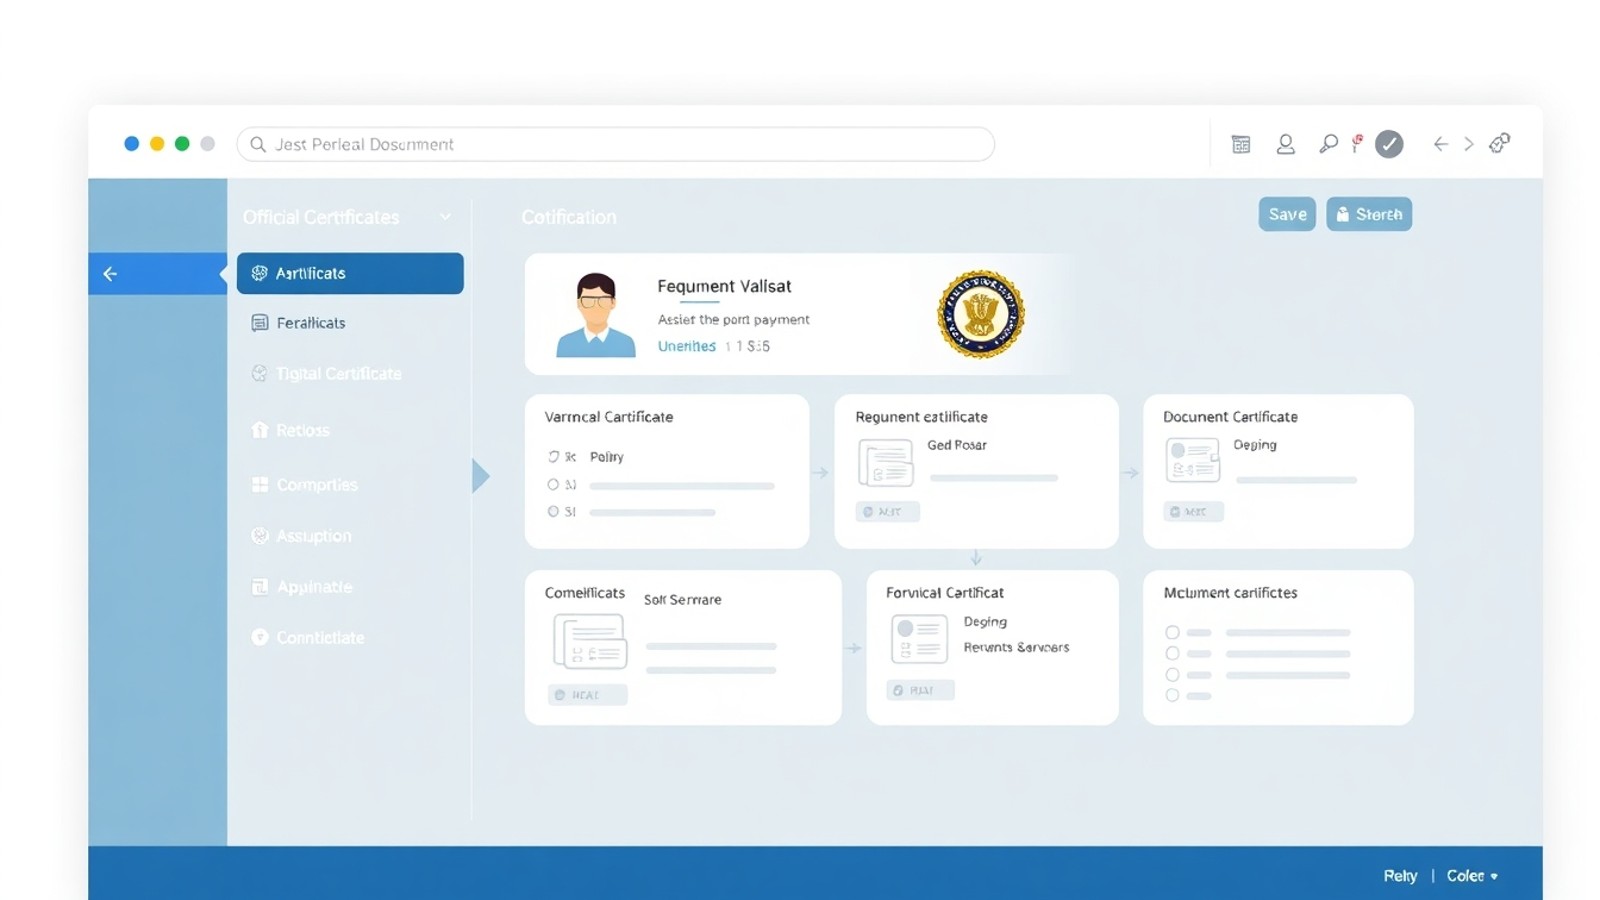Select the third radio in Varrncal Certificate
The image size is (1600, 900).
coord(553,512)
